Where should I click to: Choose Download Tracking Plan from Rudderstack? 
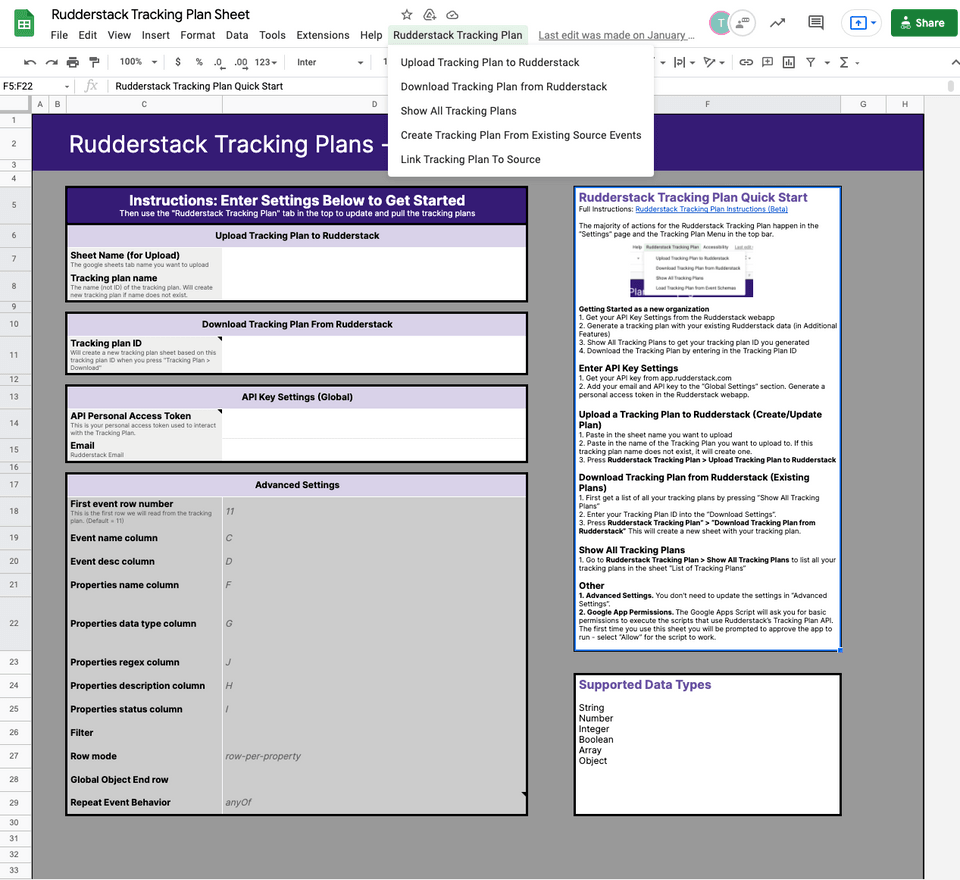[x=504, y=86]
